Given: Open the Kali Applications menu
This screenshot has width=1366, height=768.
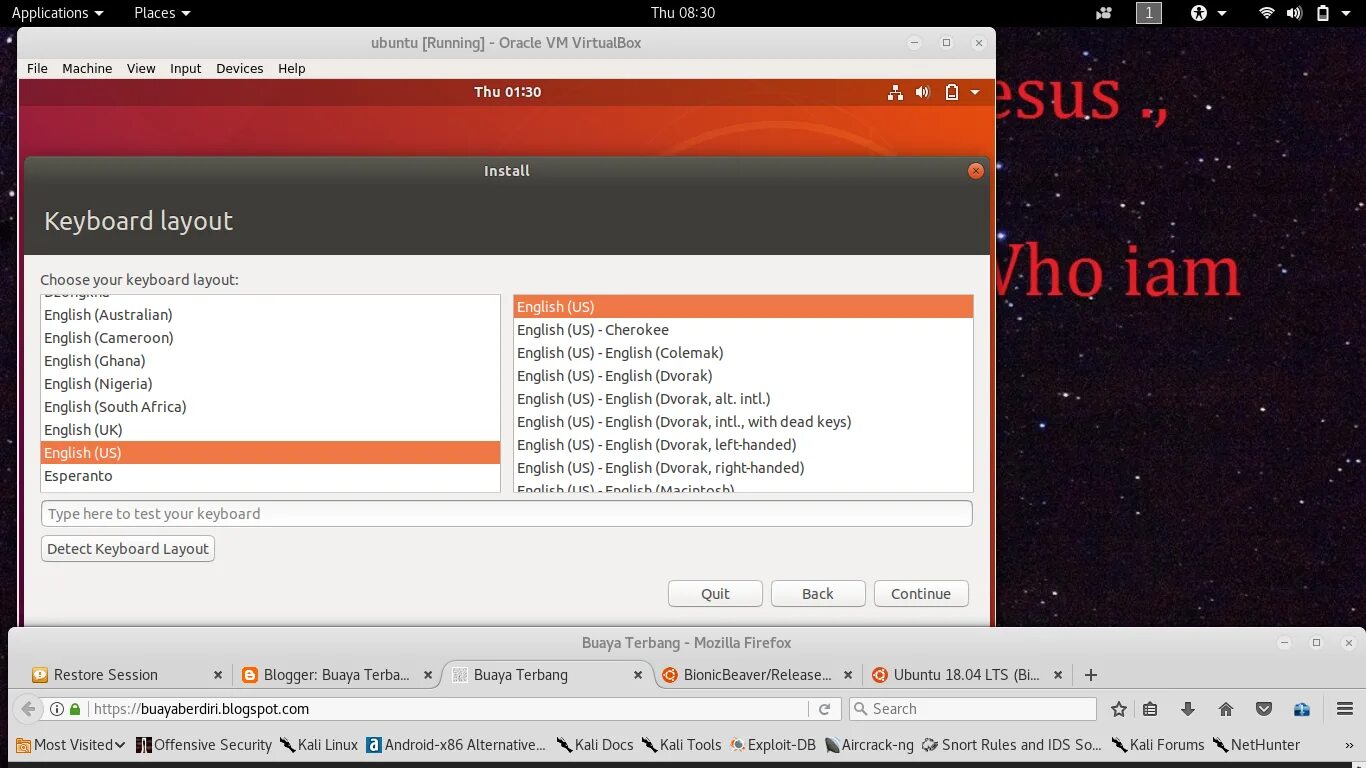Looking at the screenshot, I should [57, 13].
